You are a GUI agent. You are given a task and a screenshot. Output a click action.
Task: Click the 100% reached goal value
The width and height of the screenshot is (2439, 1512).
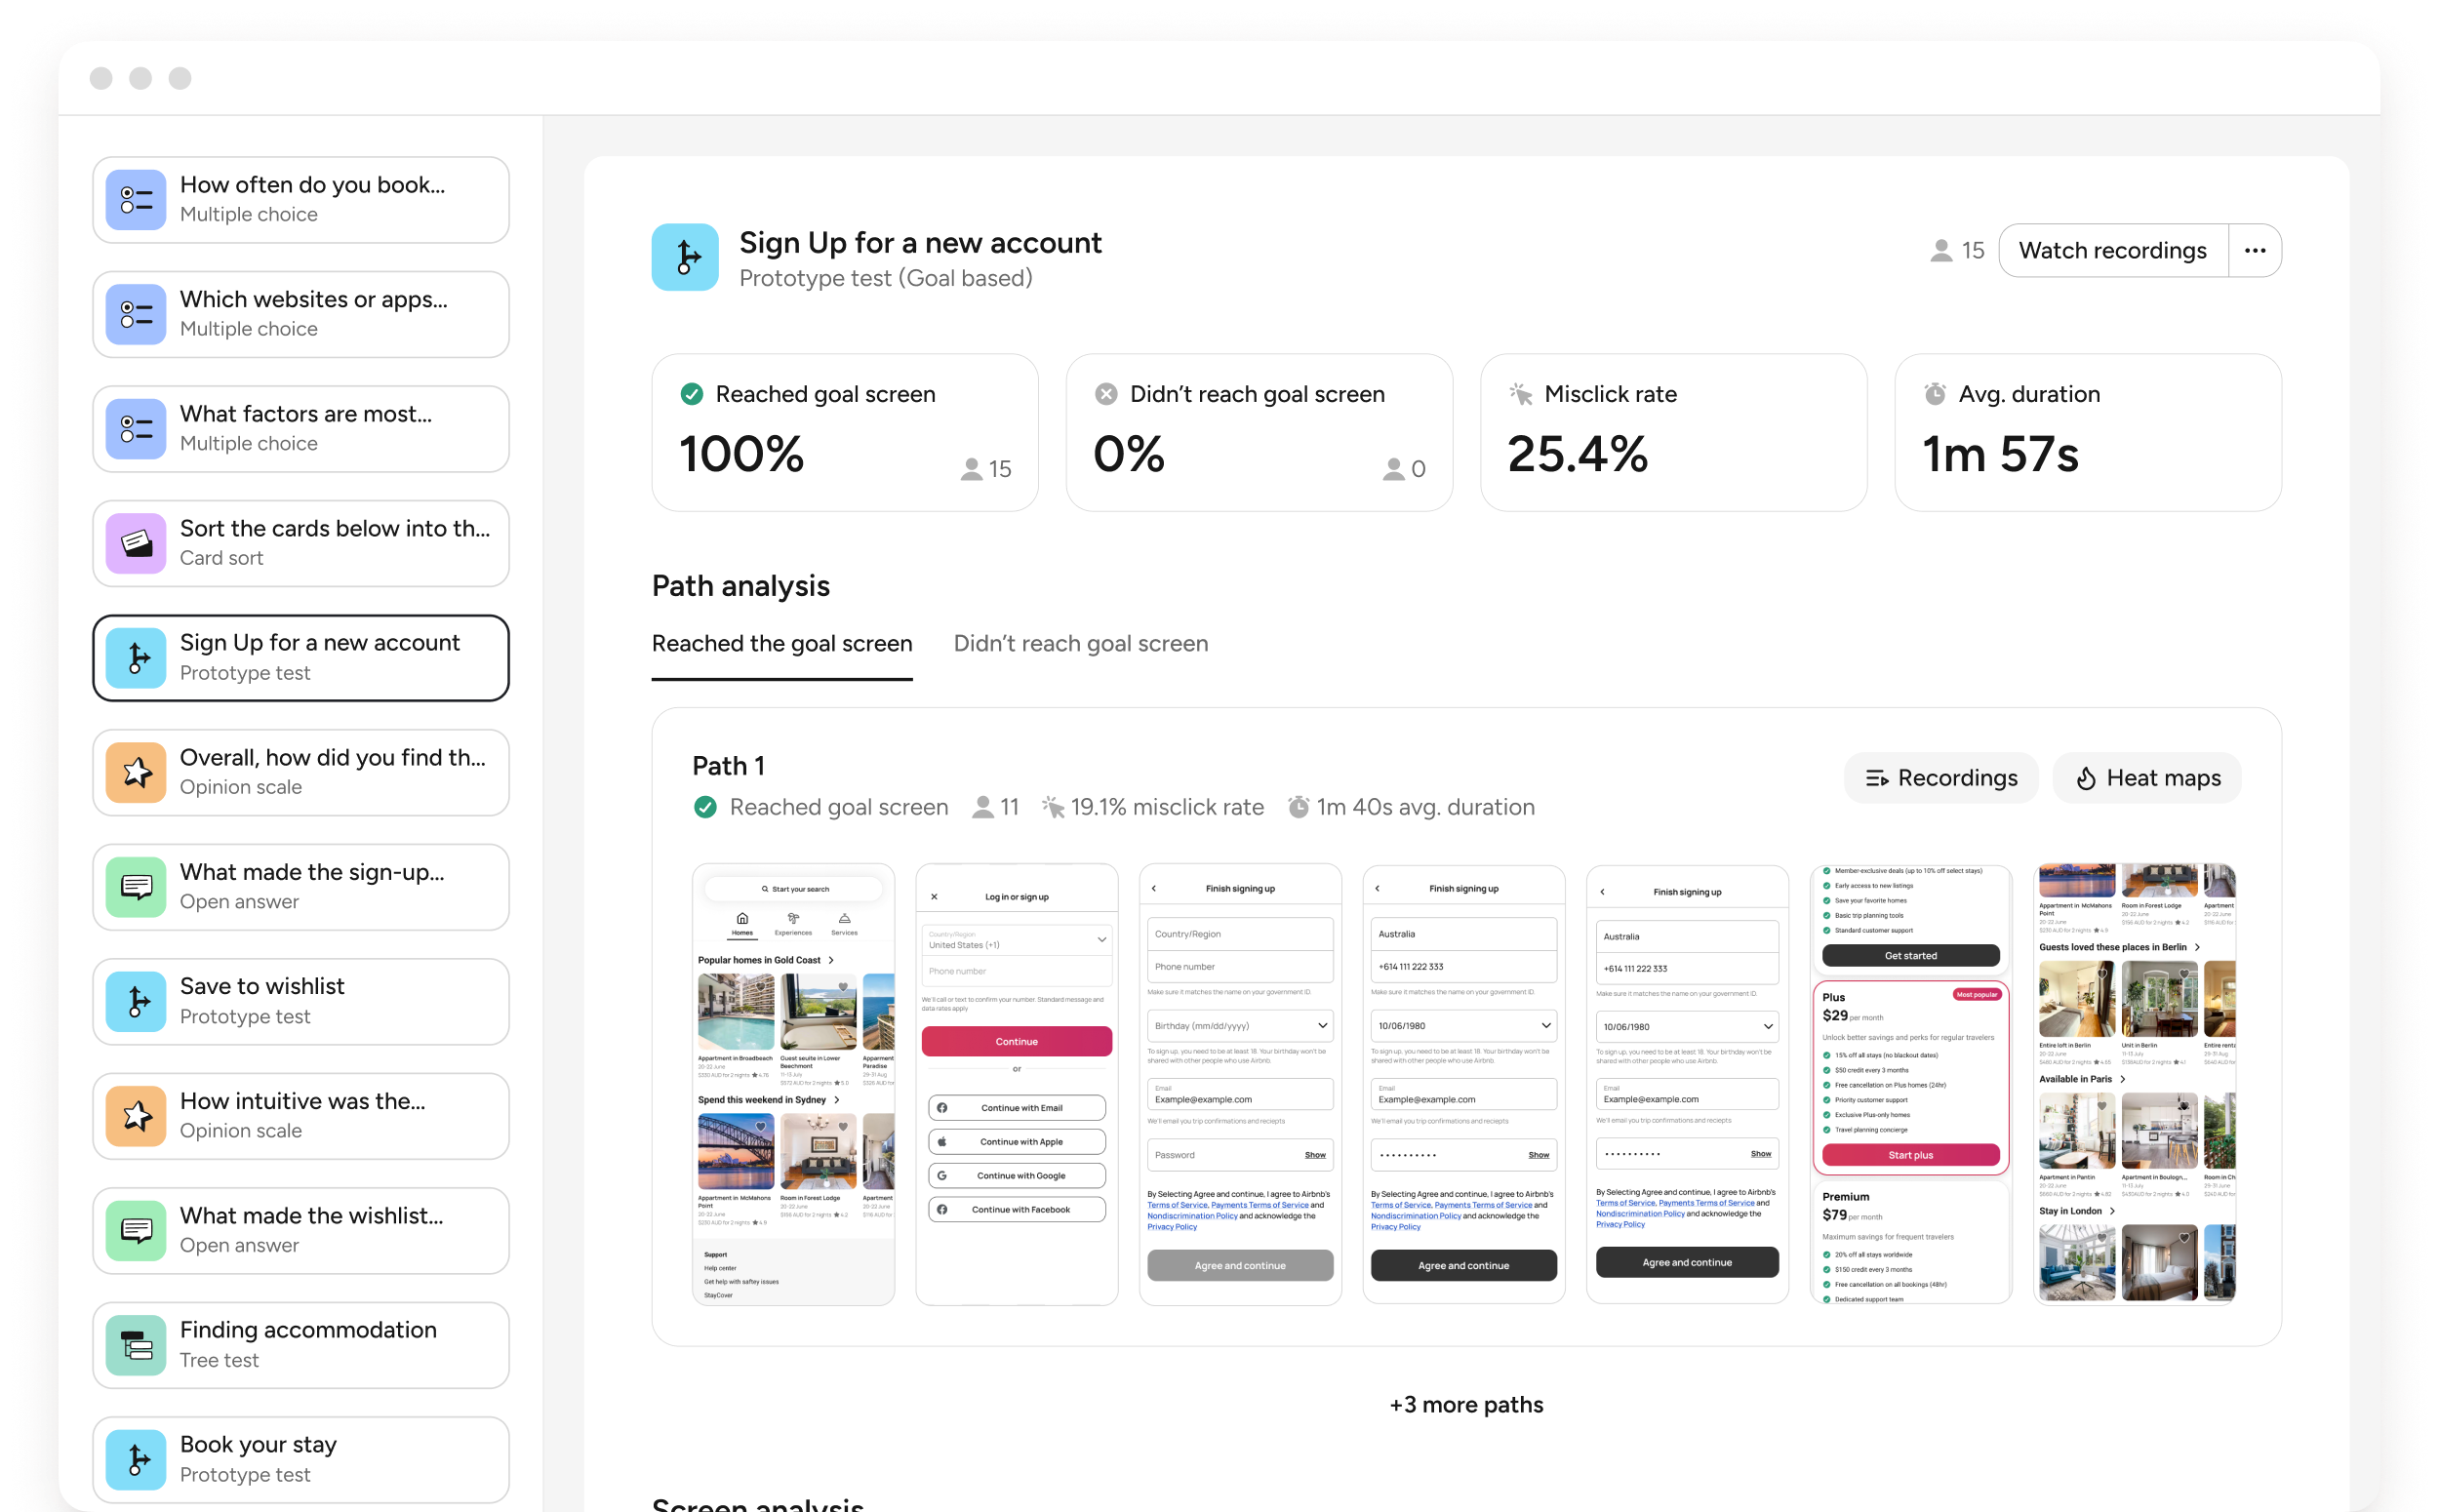tap(741, 454)
